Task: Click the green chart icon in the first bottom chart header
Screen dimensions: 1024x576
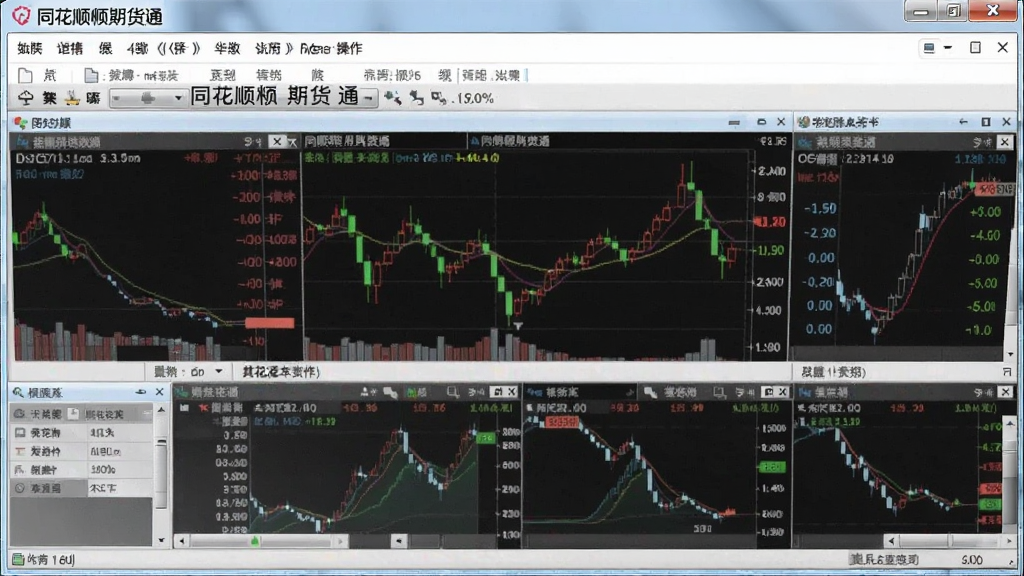Action: tap(413, 392)
